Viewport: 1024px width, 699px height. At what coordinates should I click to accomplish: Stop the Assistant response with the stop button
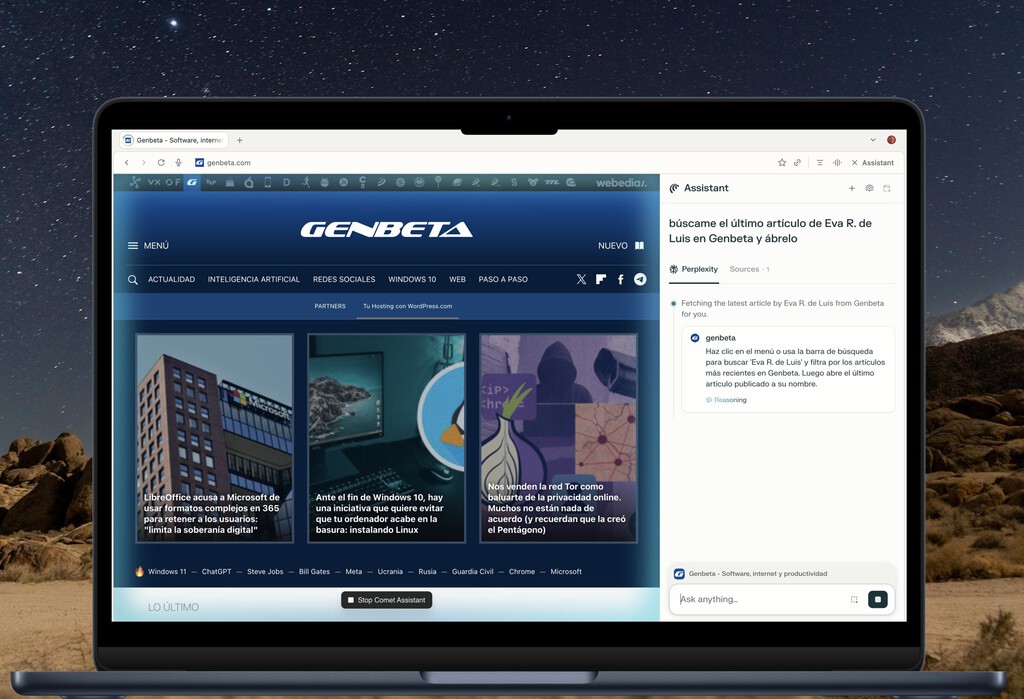[x=877, y=599]
